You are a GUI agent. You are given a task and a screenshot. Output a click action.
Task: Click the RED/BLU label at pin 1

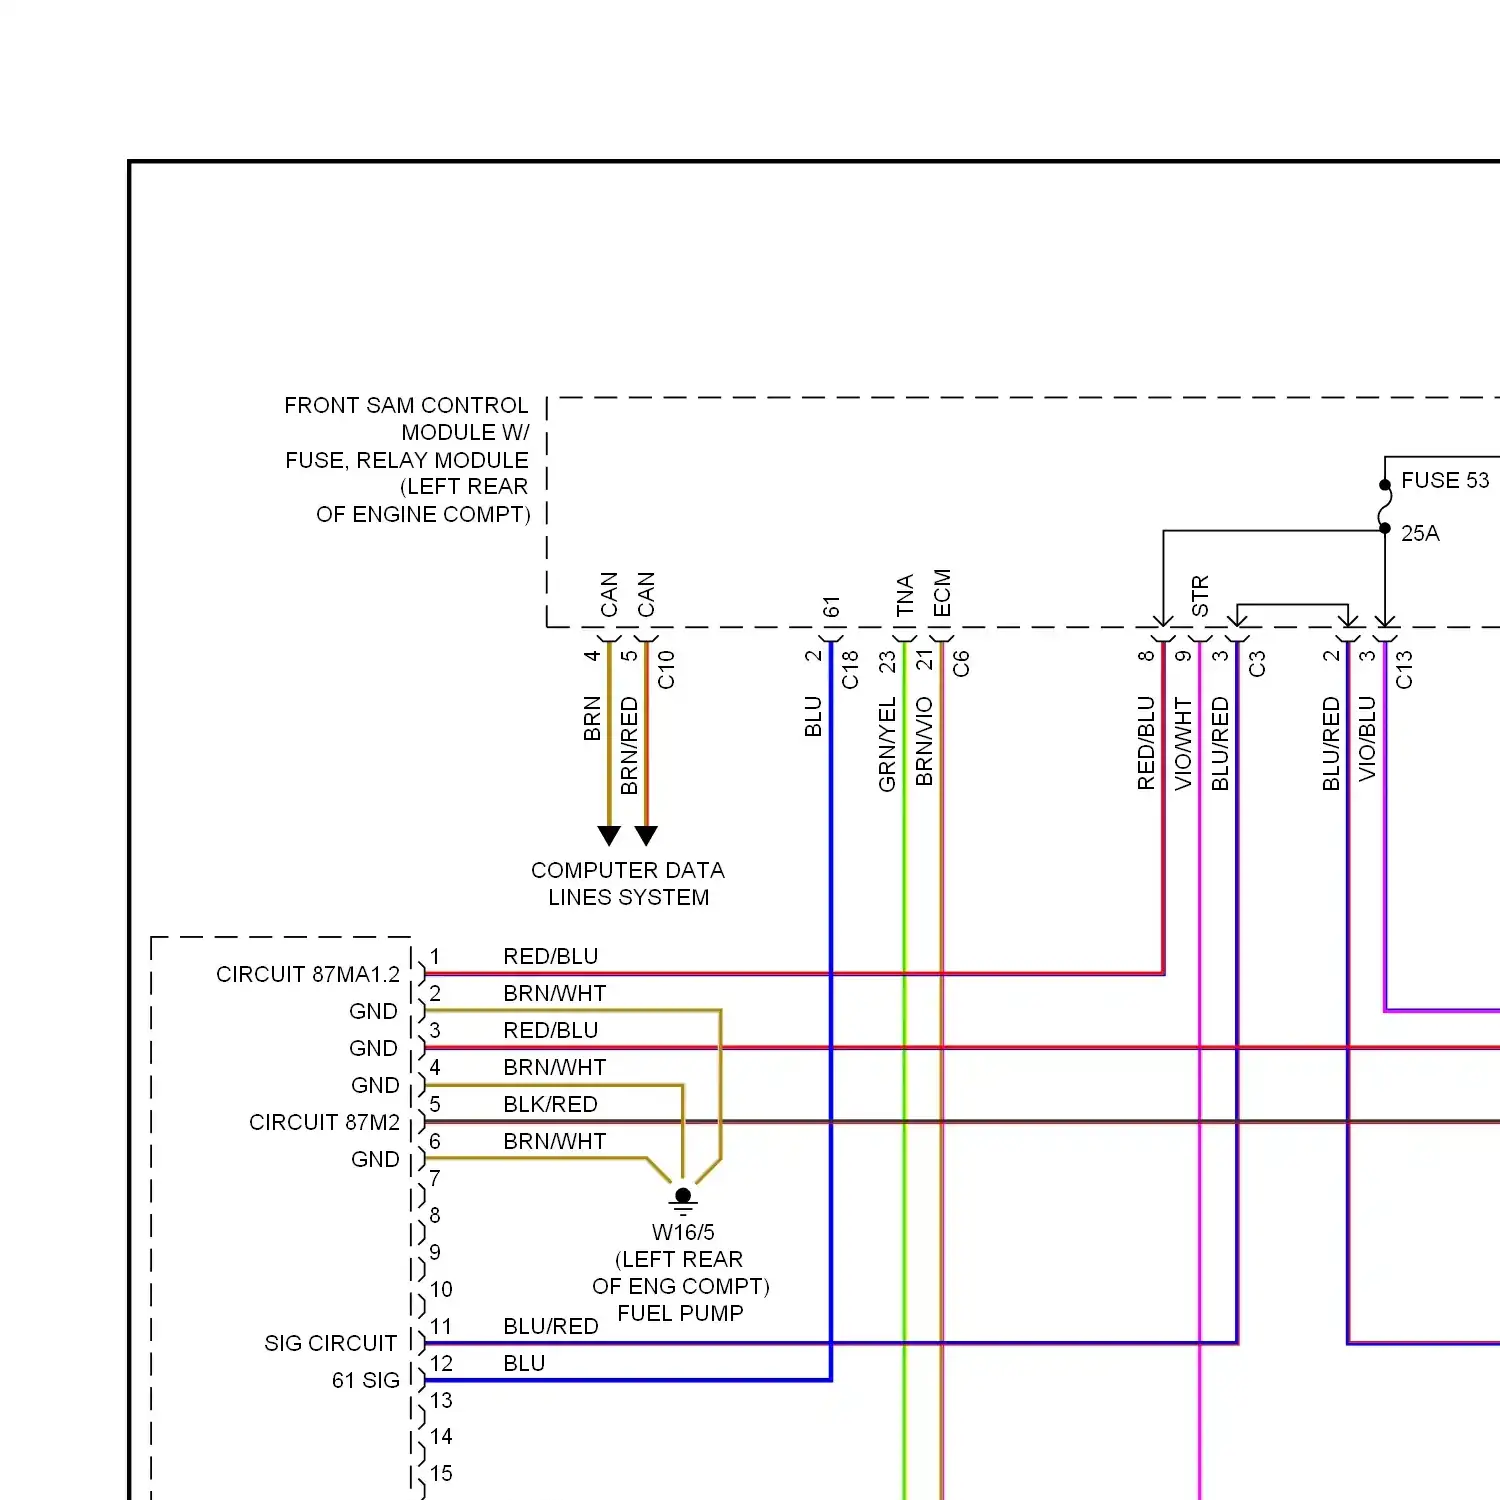pos(551,956)
